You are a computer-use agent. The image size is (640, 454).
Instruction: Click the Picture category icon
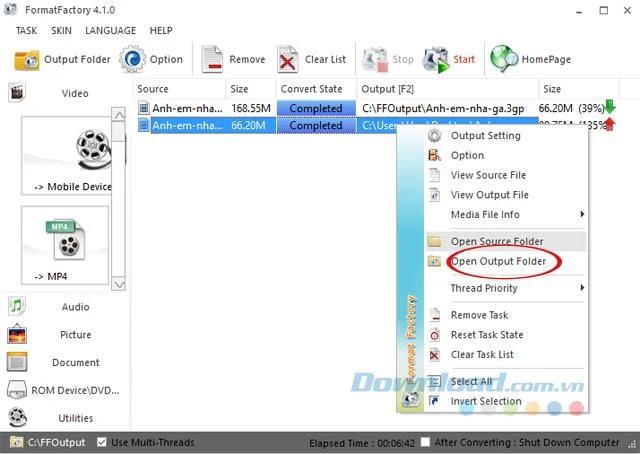[17, 334]
